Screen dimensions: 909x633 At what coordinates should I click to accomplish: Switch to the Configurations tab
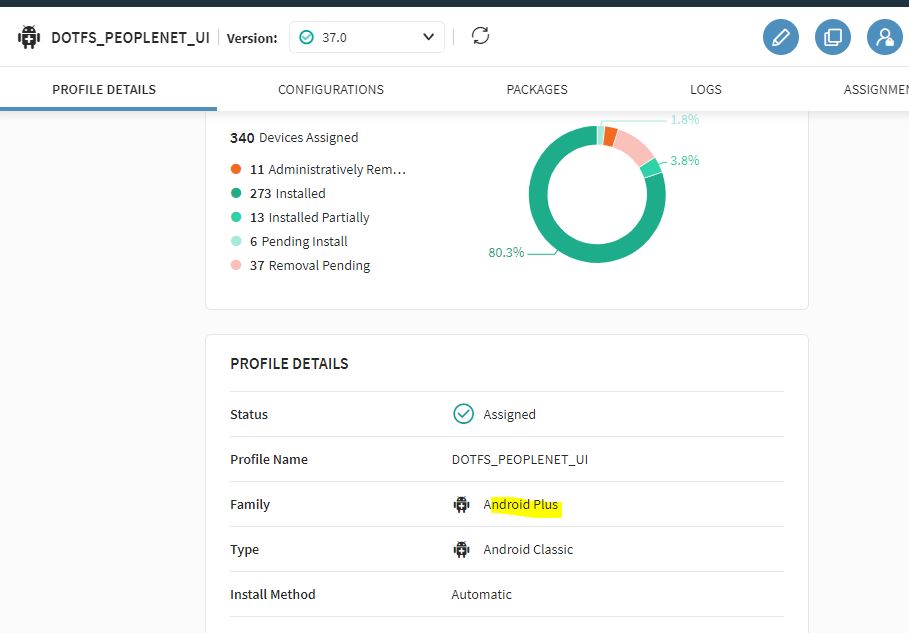[331, 90]
